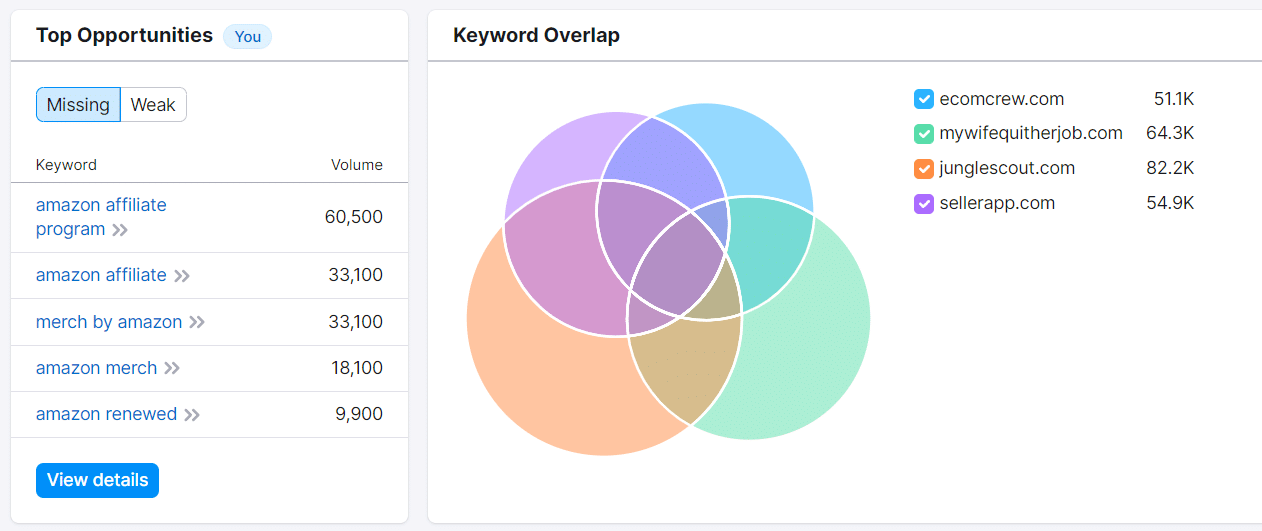Open the amazon renewed keyword link
Image resolution: width=1262 pixels, height=531 pixels.
106,414
